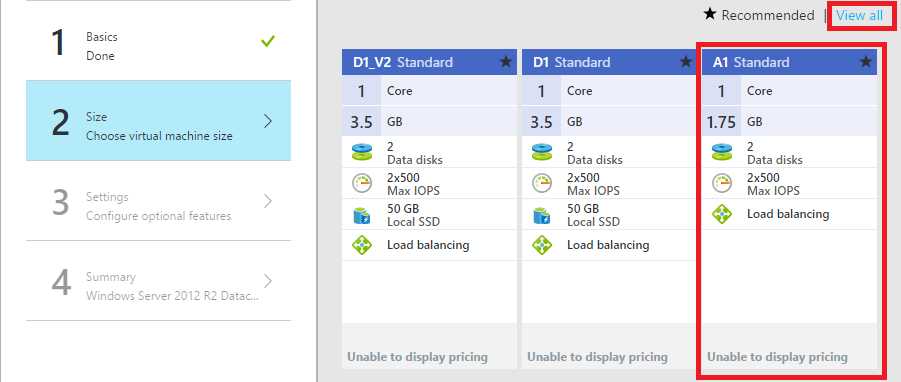The width and height of the screenshot is (901, 382).
Task: Click 'Unable to display pricing' on D1_V2 card
Action: 417,357
